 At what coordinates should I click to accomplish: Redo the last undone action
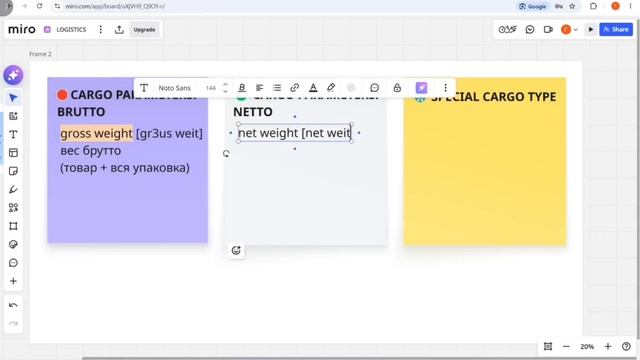13,324
